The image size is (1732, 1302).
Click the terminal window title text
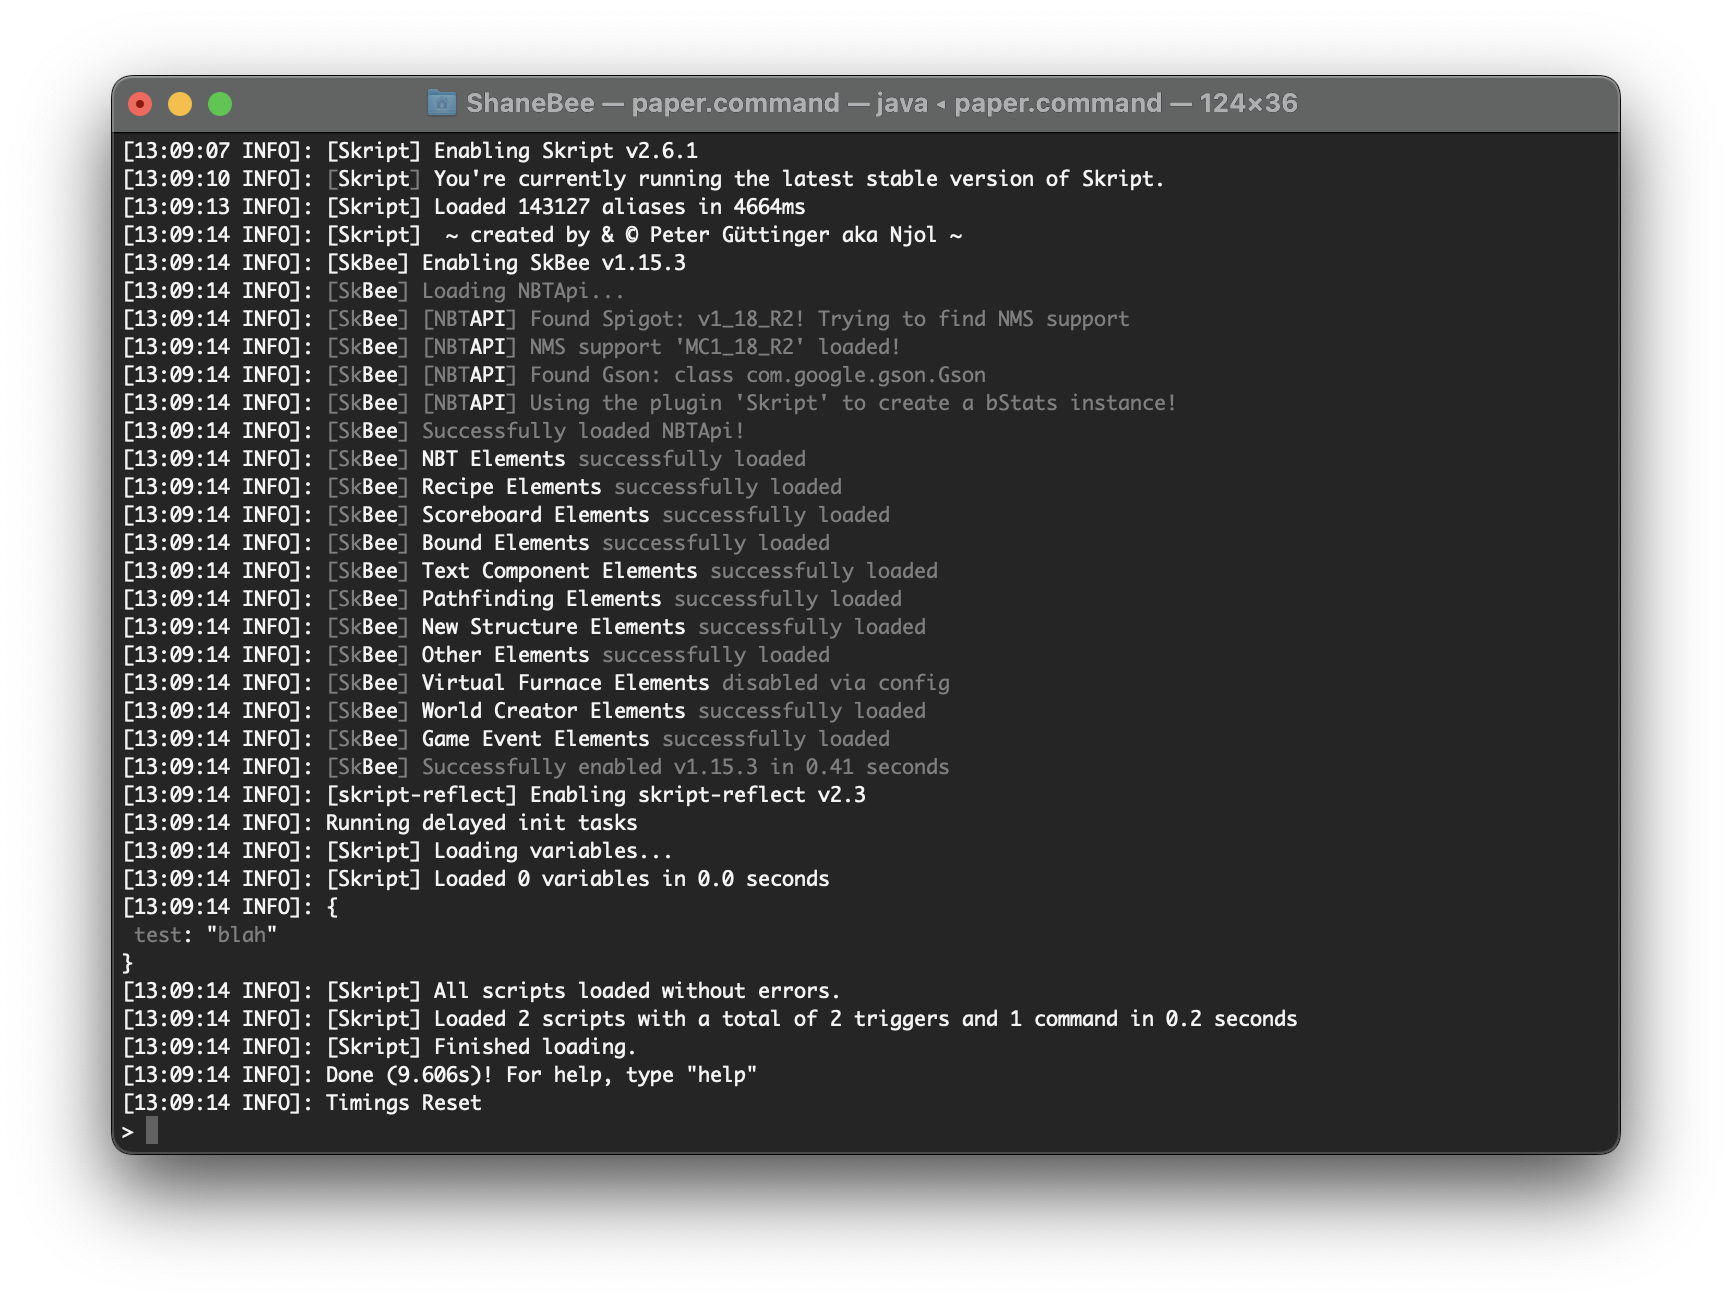[x=881, y=103]
